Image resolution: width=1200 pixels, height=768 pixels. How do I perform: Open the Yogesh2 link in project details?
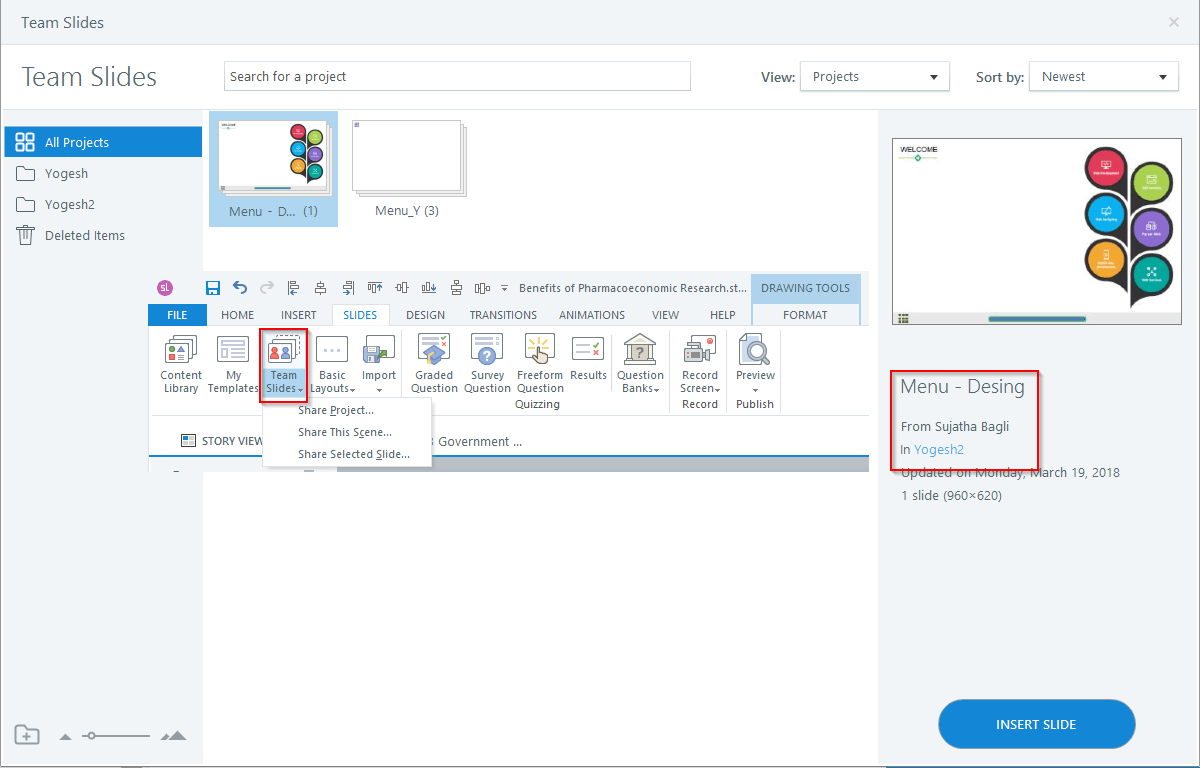(x=939, y=449)
